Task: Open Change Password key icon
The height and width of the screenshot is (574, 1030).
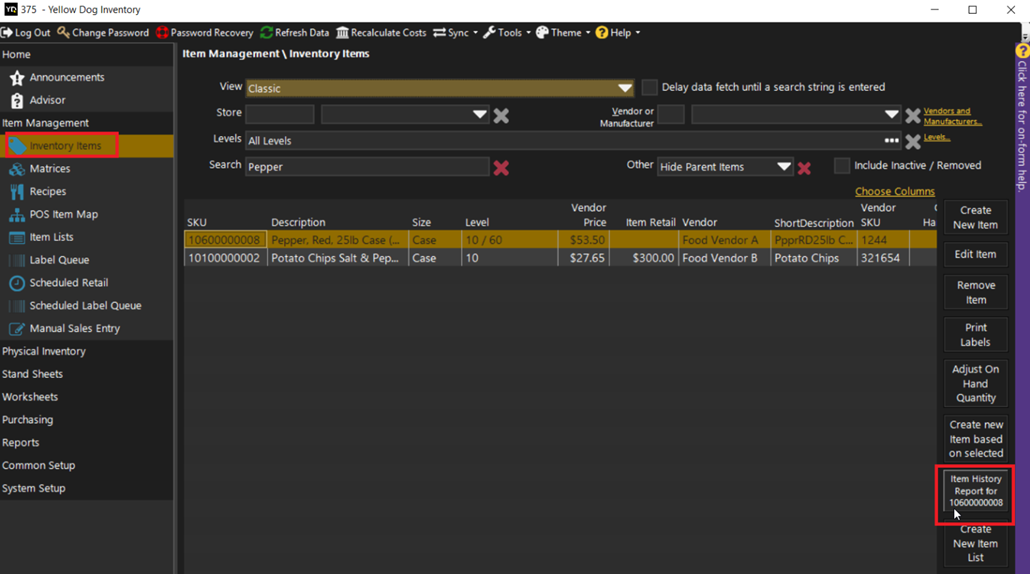Action: pyautogui.click(x=63, y=33)
